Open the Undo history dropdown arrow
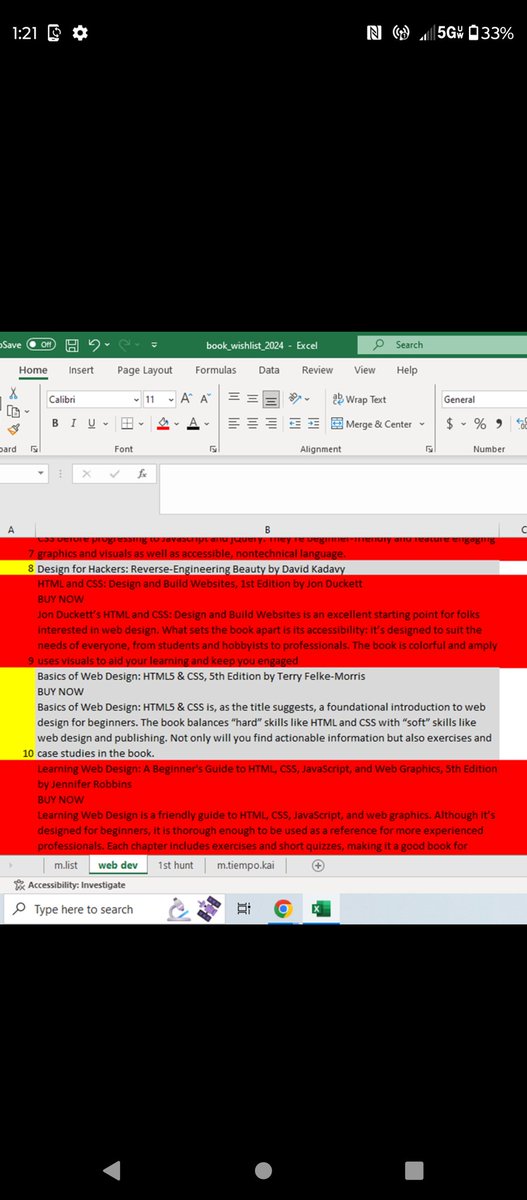 (108, 345)
